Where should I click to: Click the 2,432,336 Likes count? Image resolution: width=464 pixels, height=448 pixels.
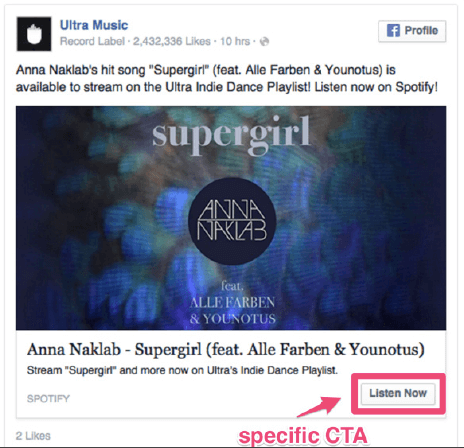tap(172, 41)
